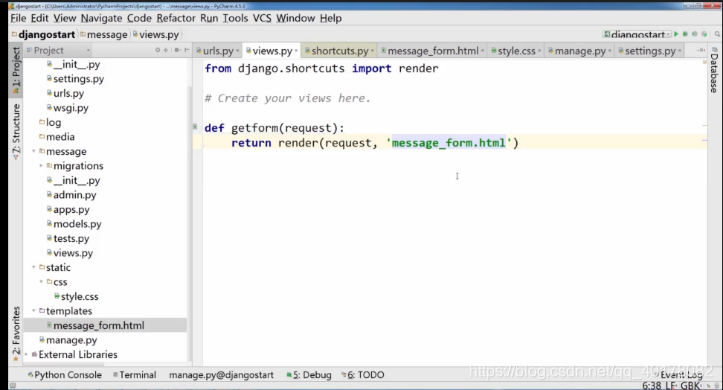Screen dimensions: 723x390
Task: Toggle the 2: Favorites side tool window
Action: click(16, 334)
